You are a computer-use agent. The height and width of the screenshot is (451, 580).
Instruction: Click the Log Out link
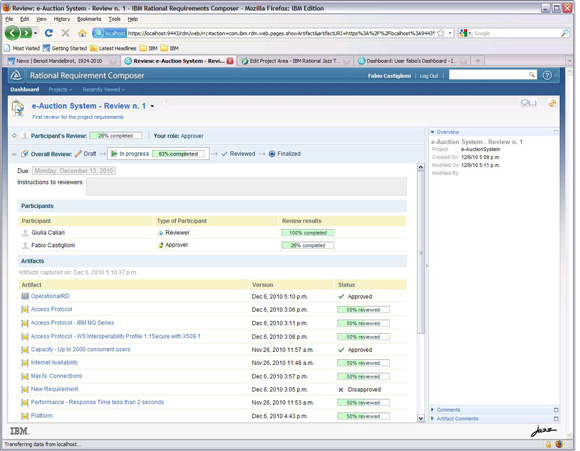click(429, 76)
